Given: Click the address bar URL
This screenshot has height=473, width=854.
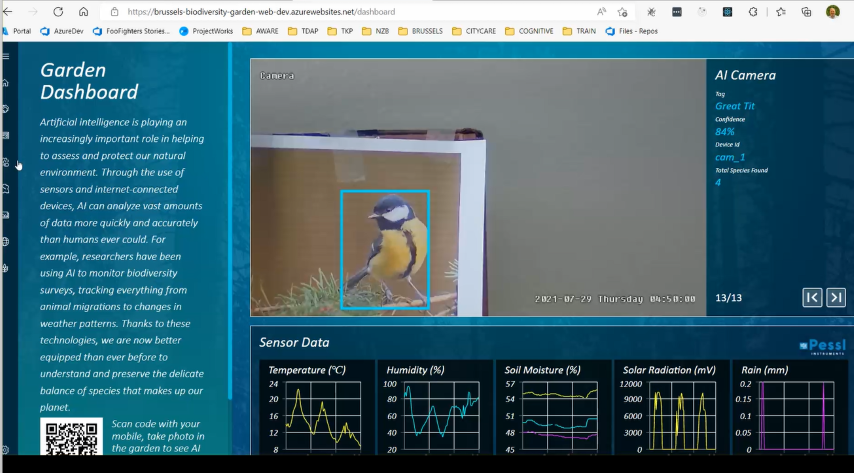Looking at the screenshot, I should pos(260,12).
